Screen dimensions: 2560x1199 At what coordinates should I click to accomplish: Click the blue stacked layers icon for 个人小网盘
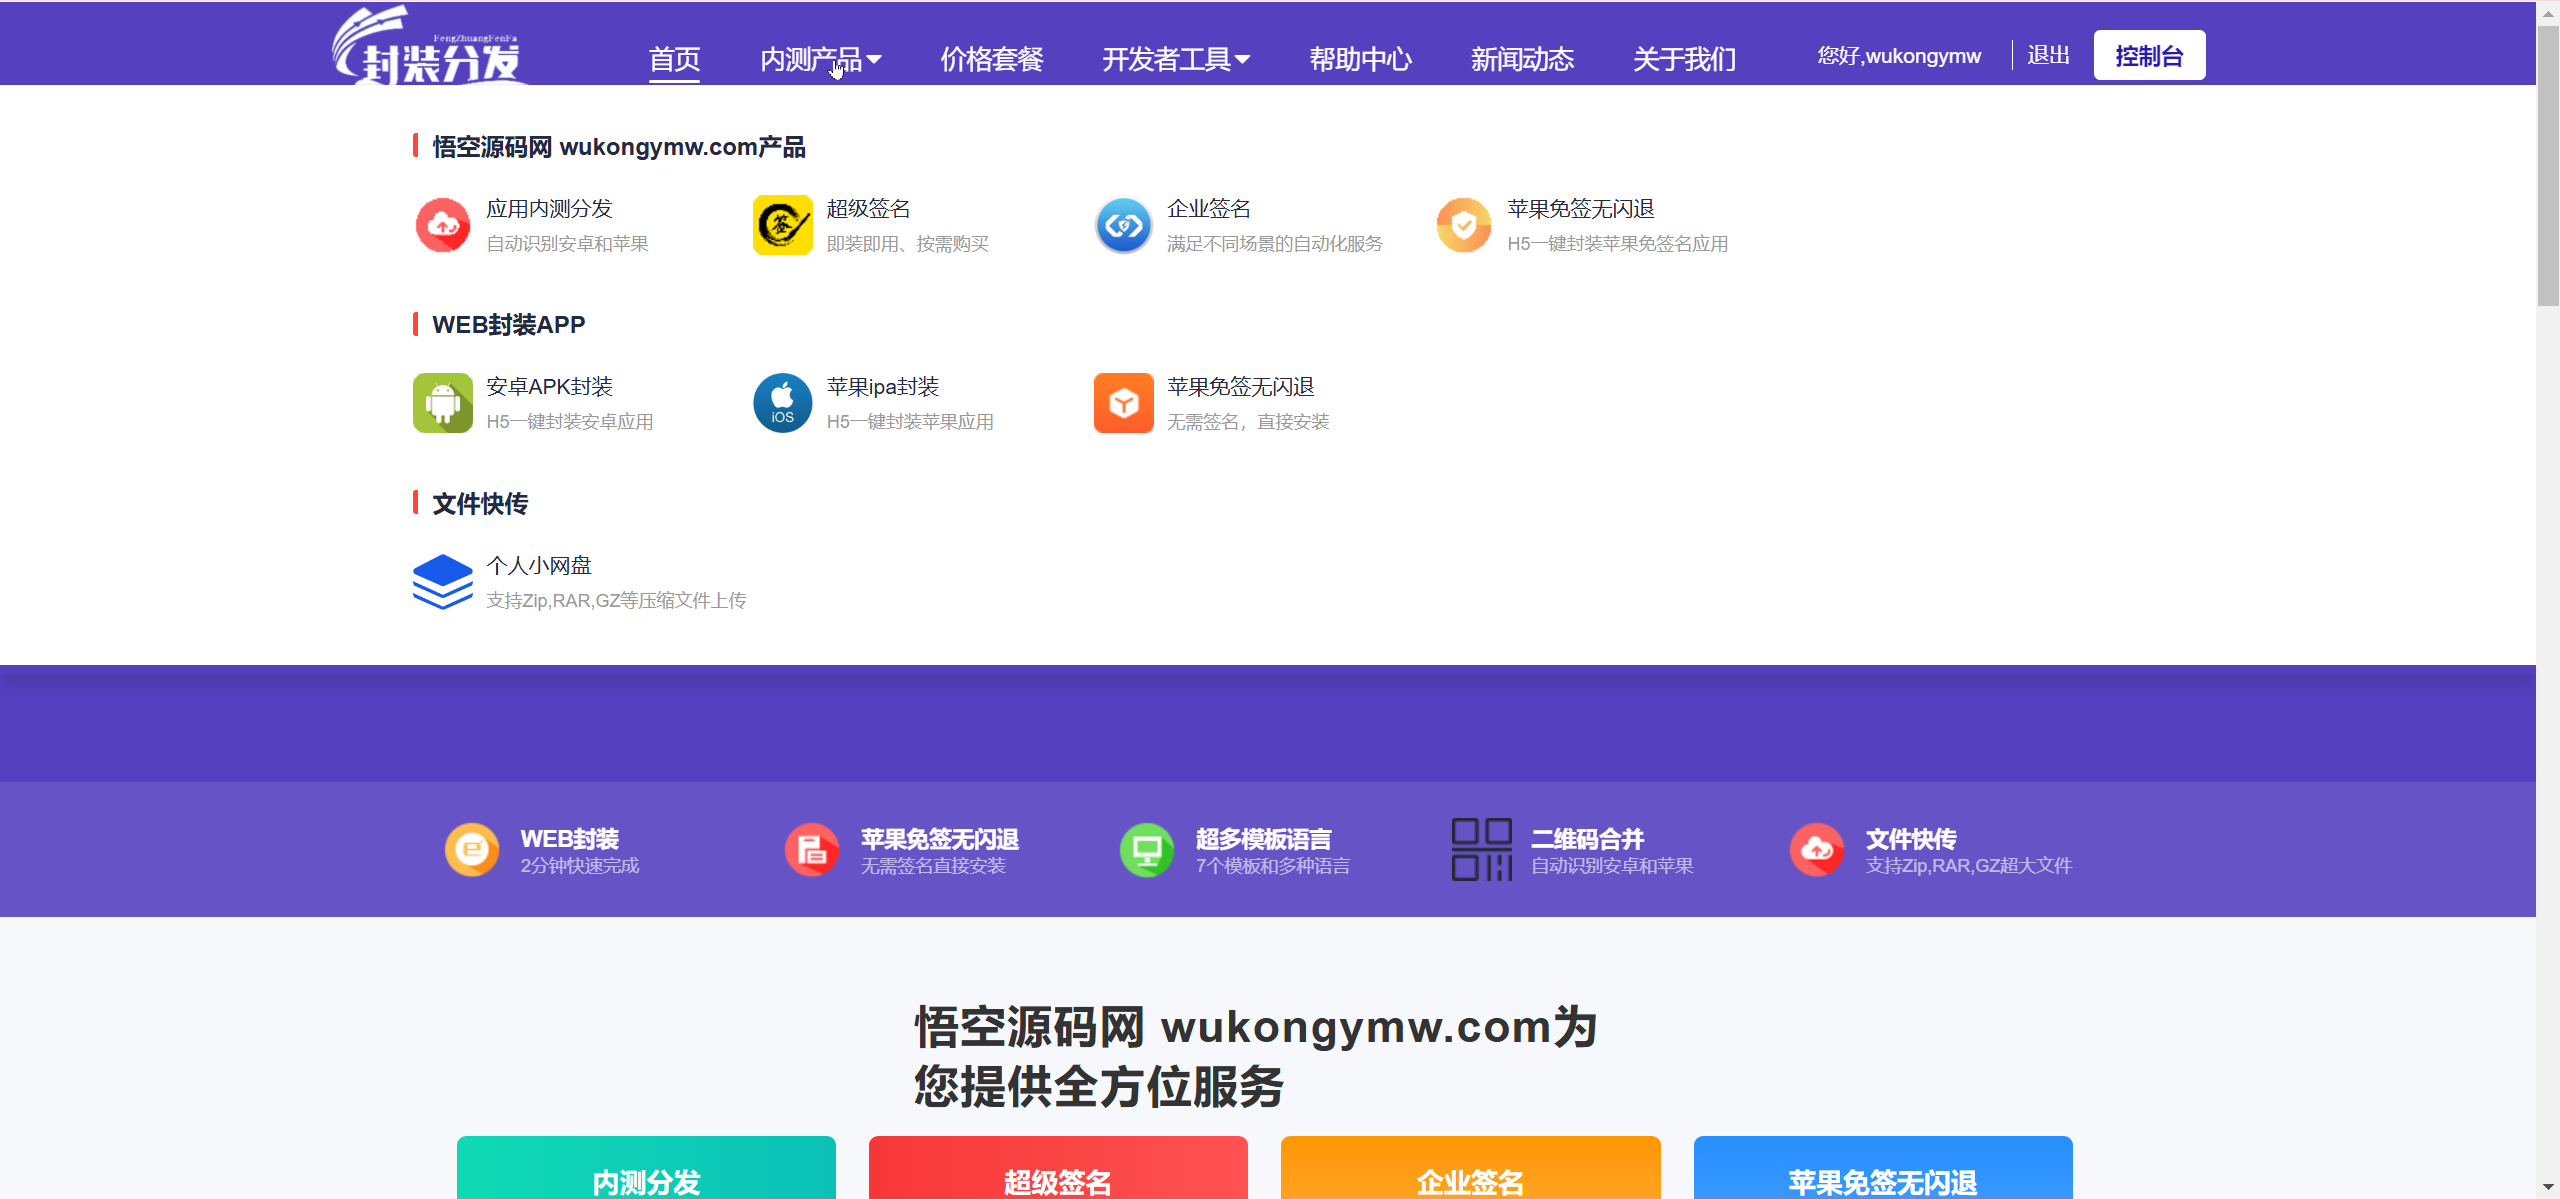tap(443, 581)
